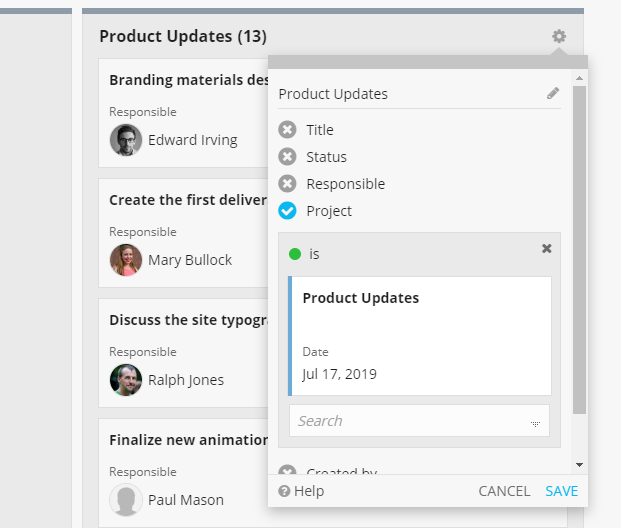This screenshot has height=528, width=621.
Task: Click the gear settings icon for Product Updates
Action: (x=559, y=37)
